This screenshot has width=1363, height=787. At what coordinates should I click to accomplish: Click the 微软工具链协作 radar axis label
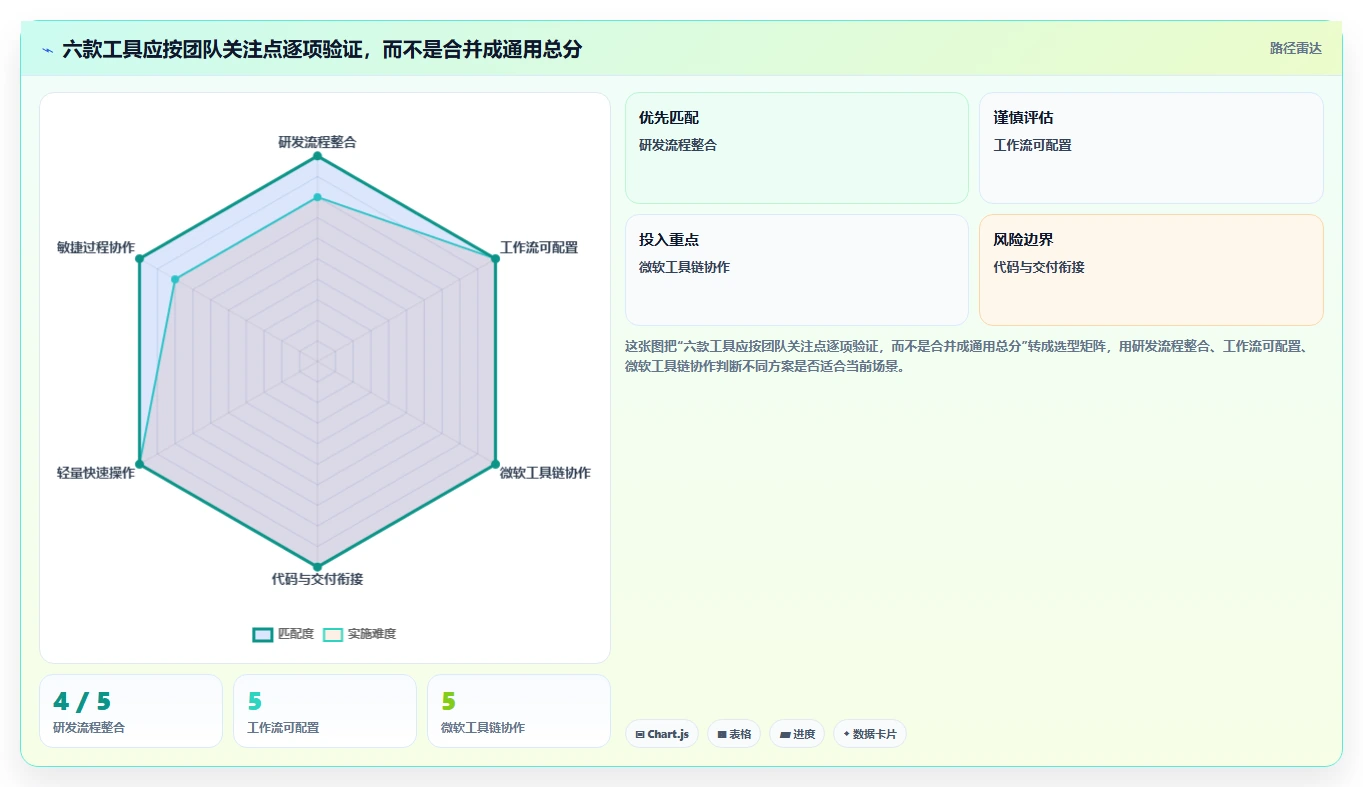[x=545, y=473]
